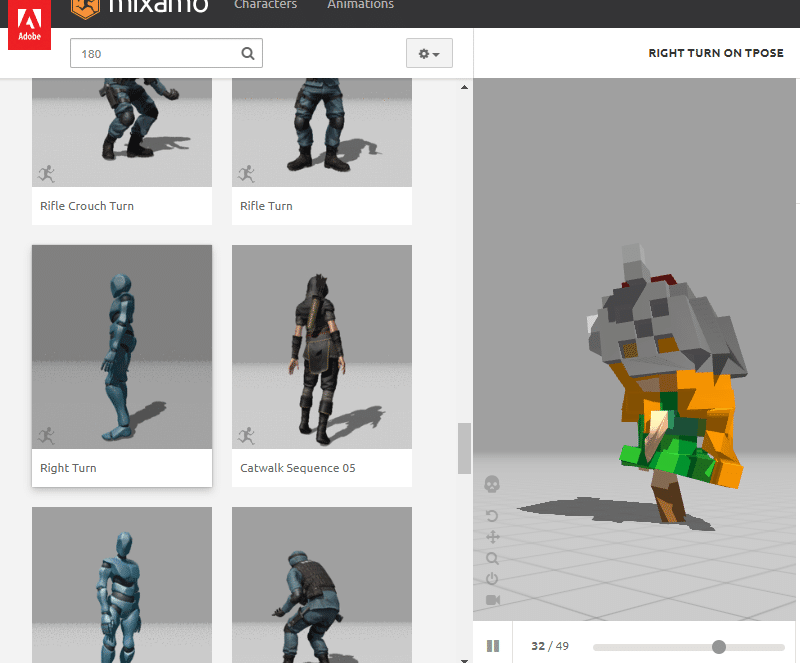Click running-man icon on Right Turn card
Viewport: 800px width, 663px height.
[x=46, y=435]
